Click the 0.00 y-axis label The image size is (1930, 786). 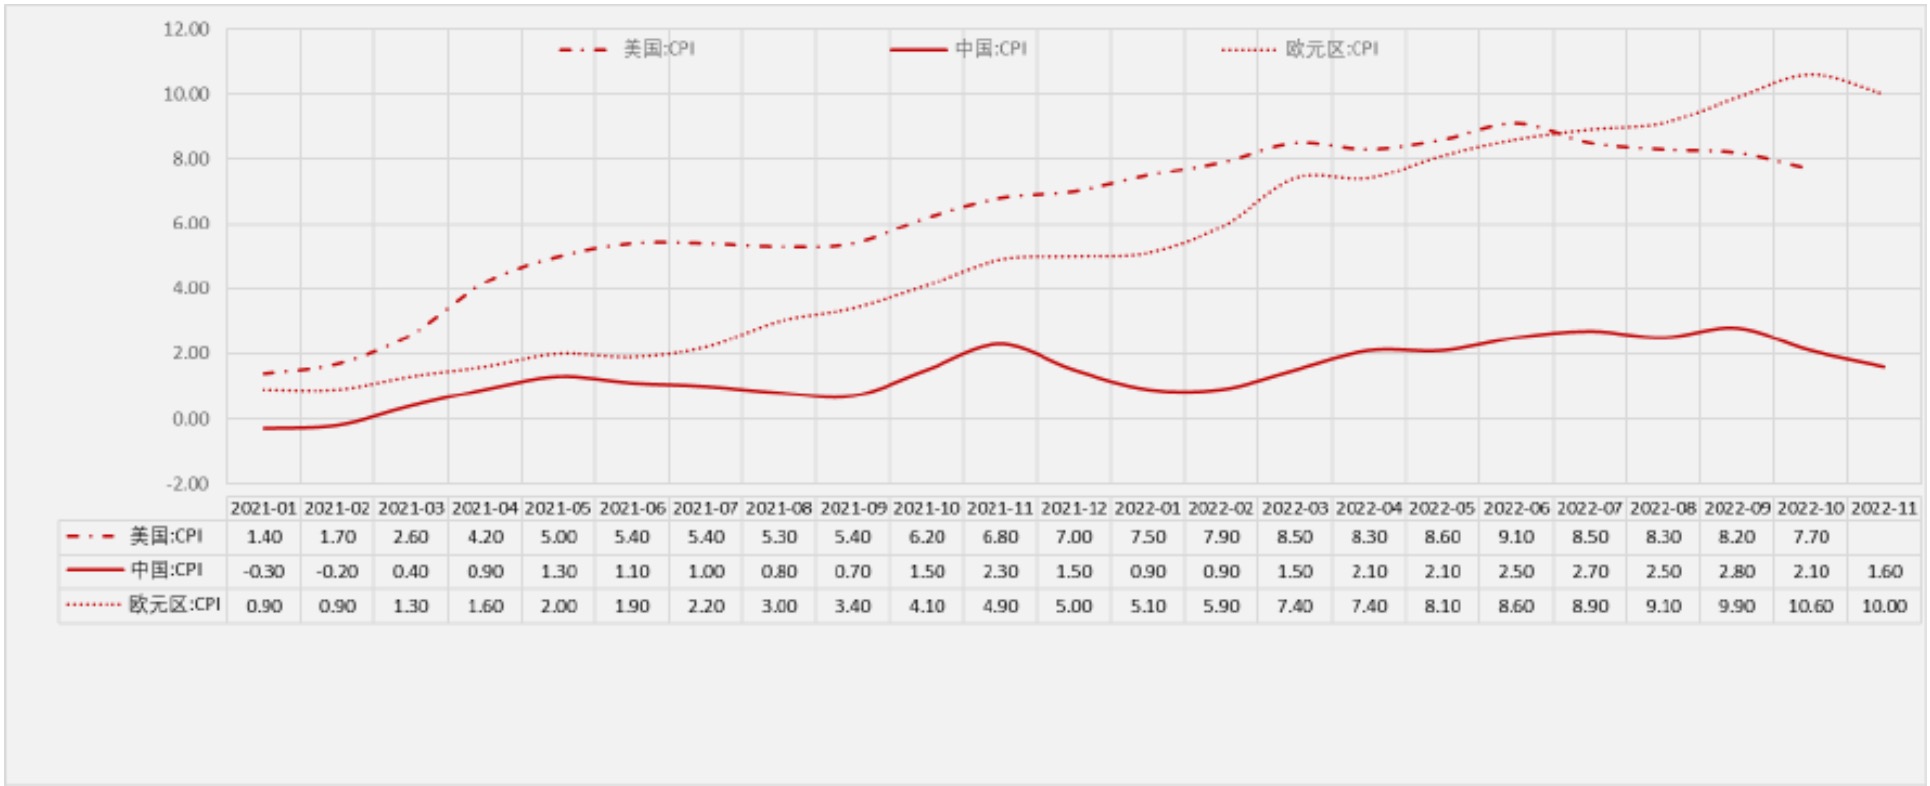point(191,419)
